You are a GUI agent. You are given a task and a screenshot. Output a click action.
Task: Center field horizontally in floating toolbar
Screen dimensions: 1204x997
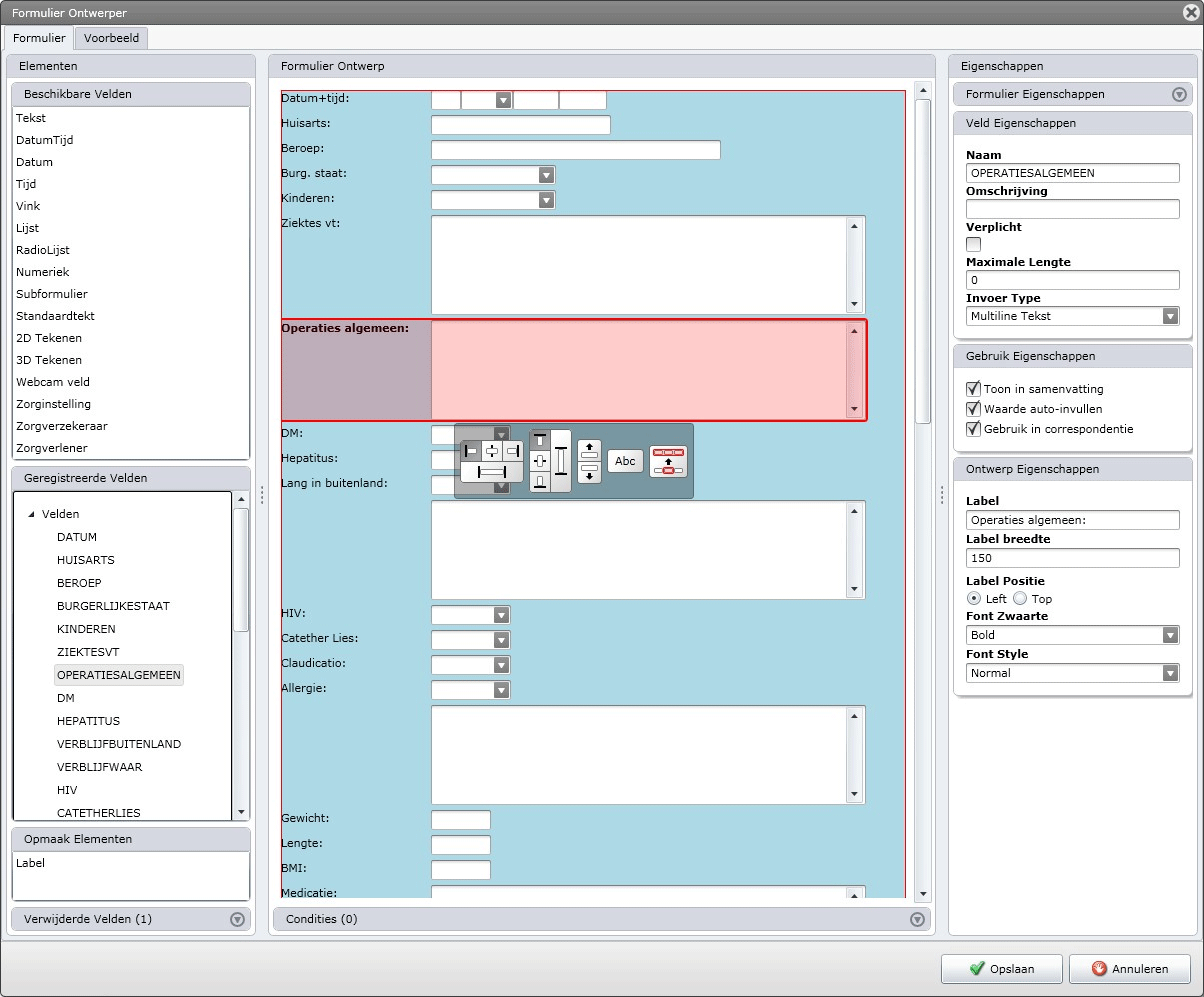coord(492,452)
